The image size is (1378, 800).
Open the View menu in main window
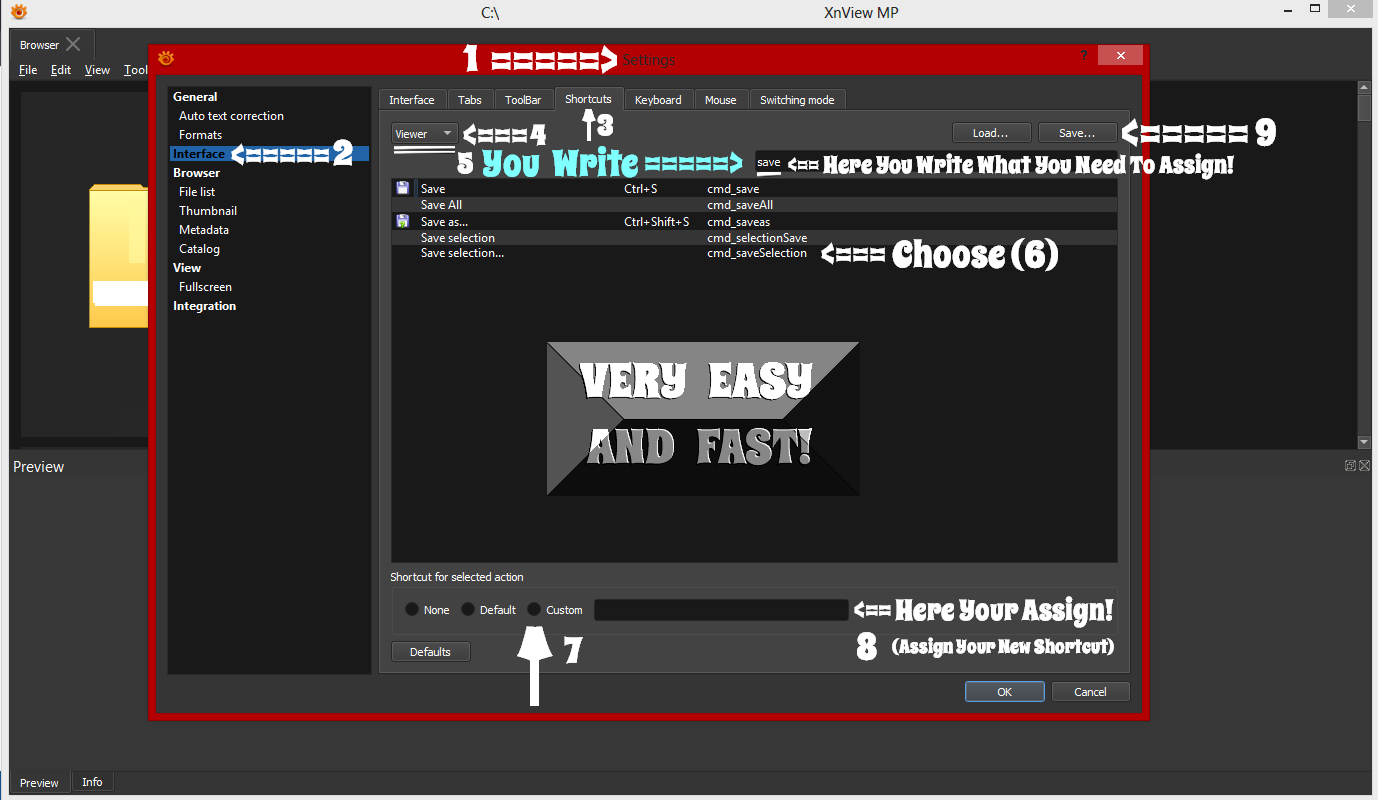(97, 70)
